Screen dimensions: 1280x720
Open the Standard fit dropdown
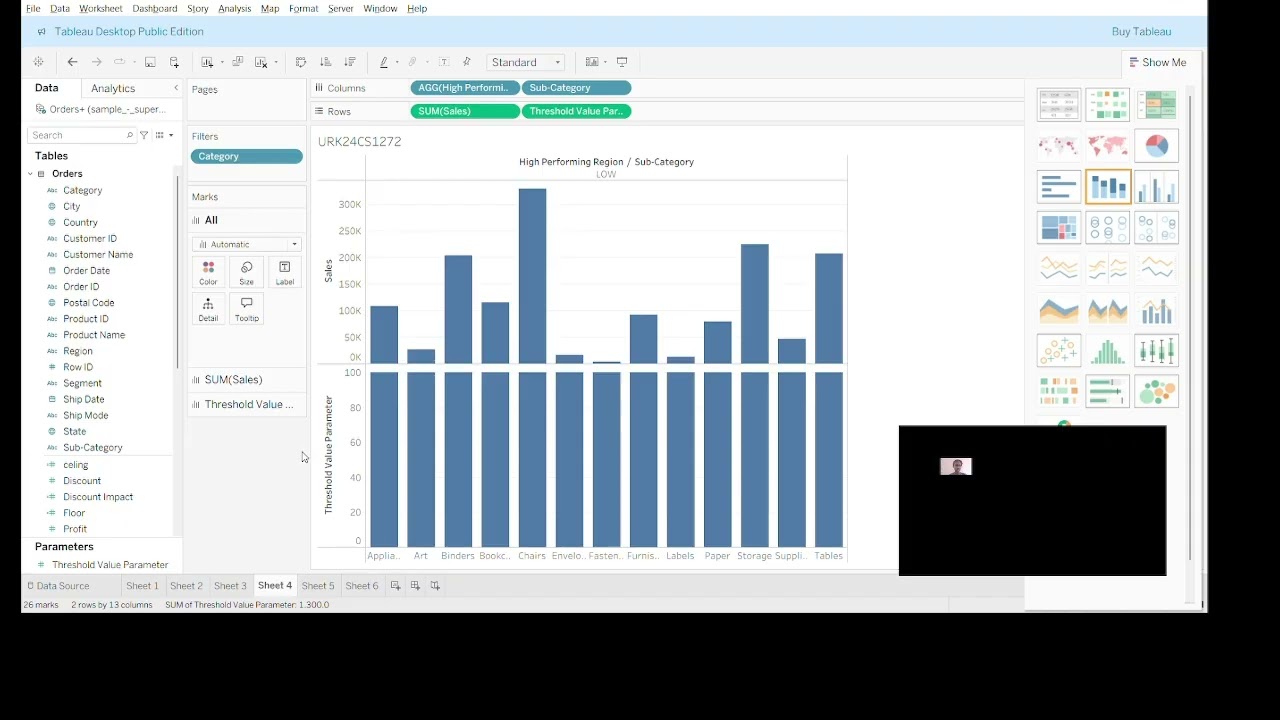526,62
